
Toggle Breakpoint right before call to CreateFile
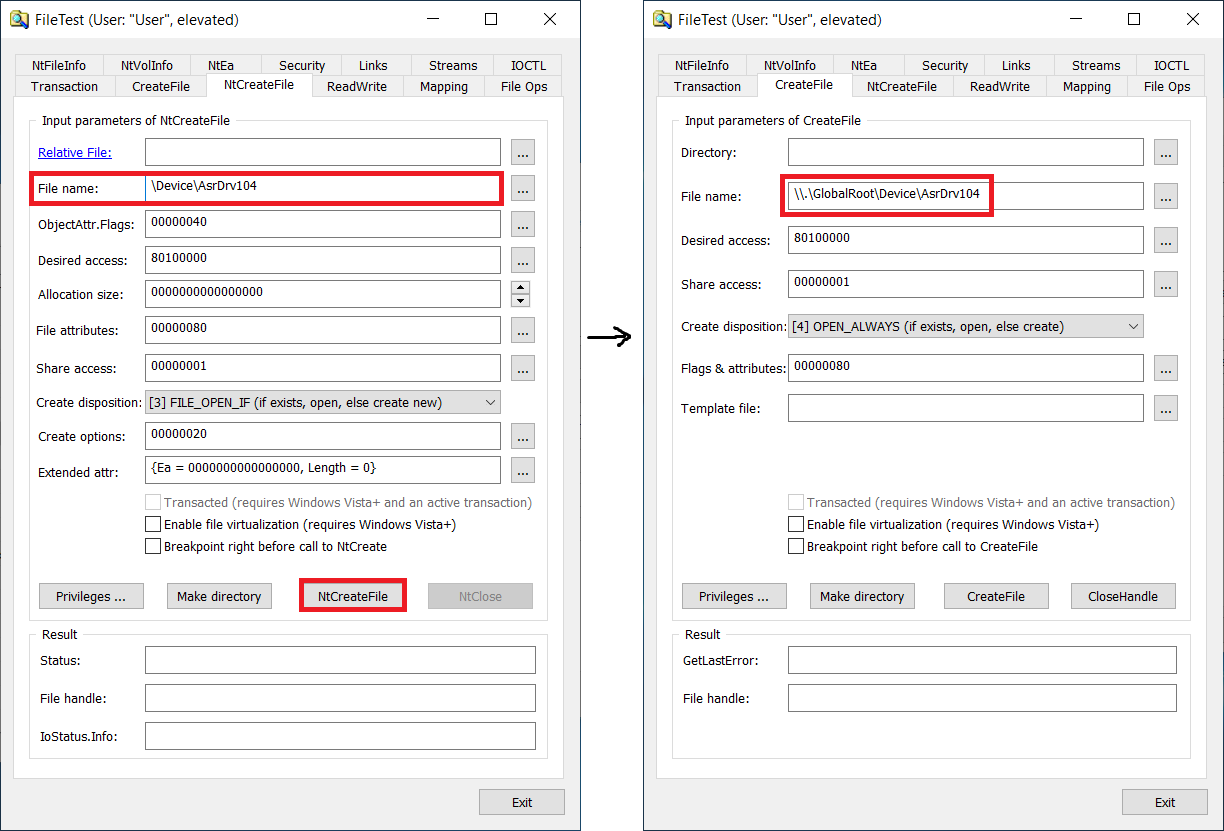tap(796, 546)
